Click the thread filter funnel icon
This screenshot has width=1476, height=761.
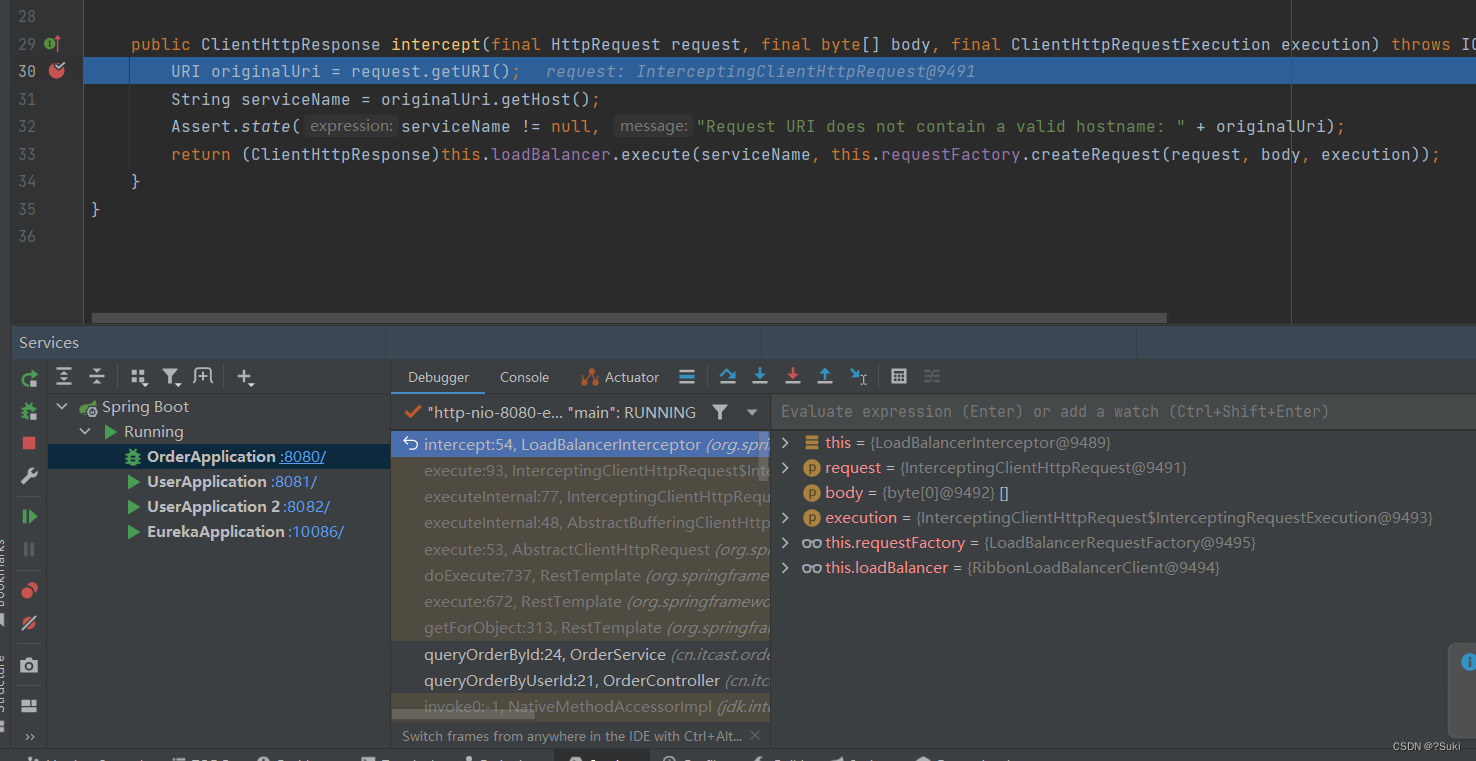(x=720, y=412)
